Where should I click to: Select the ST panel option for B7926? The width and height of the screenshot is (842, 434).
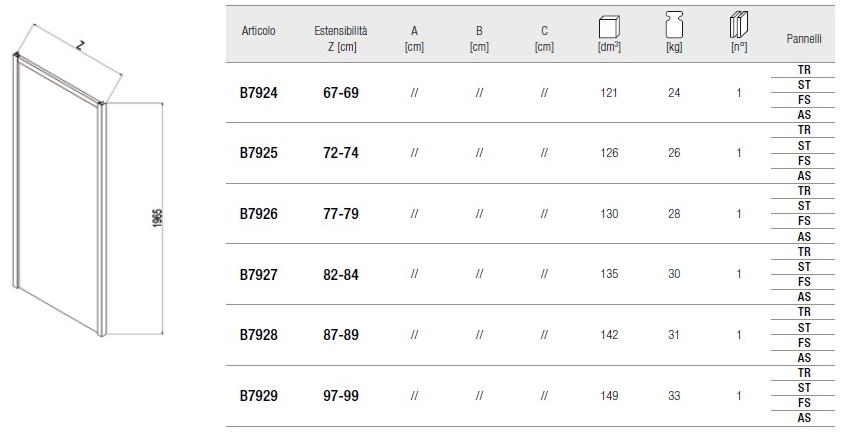[x=804, y=206]
